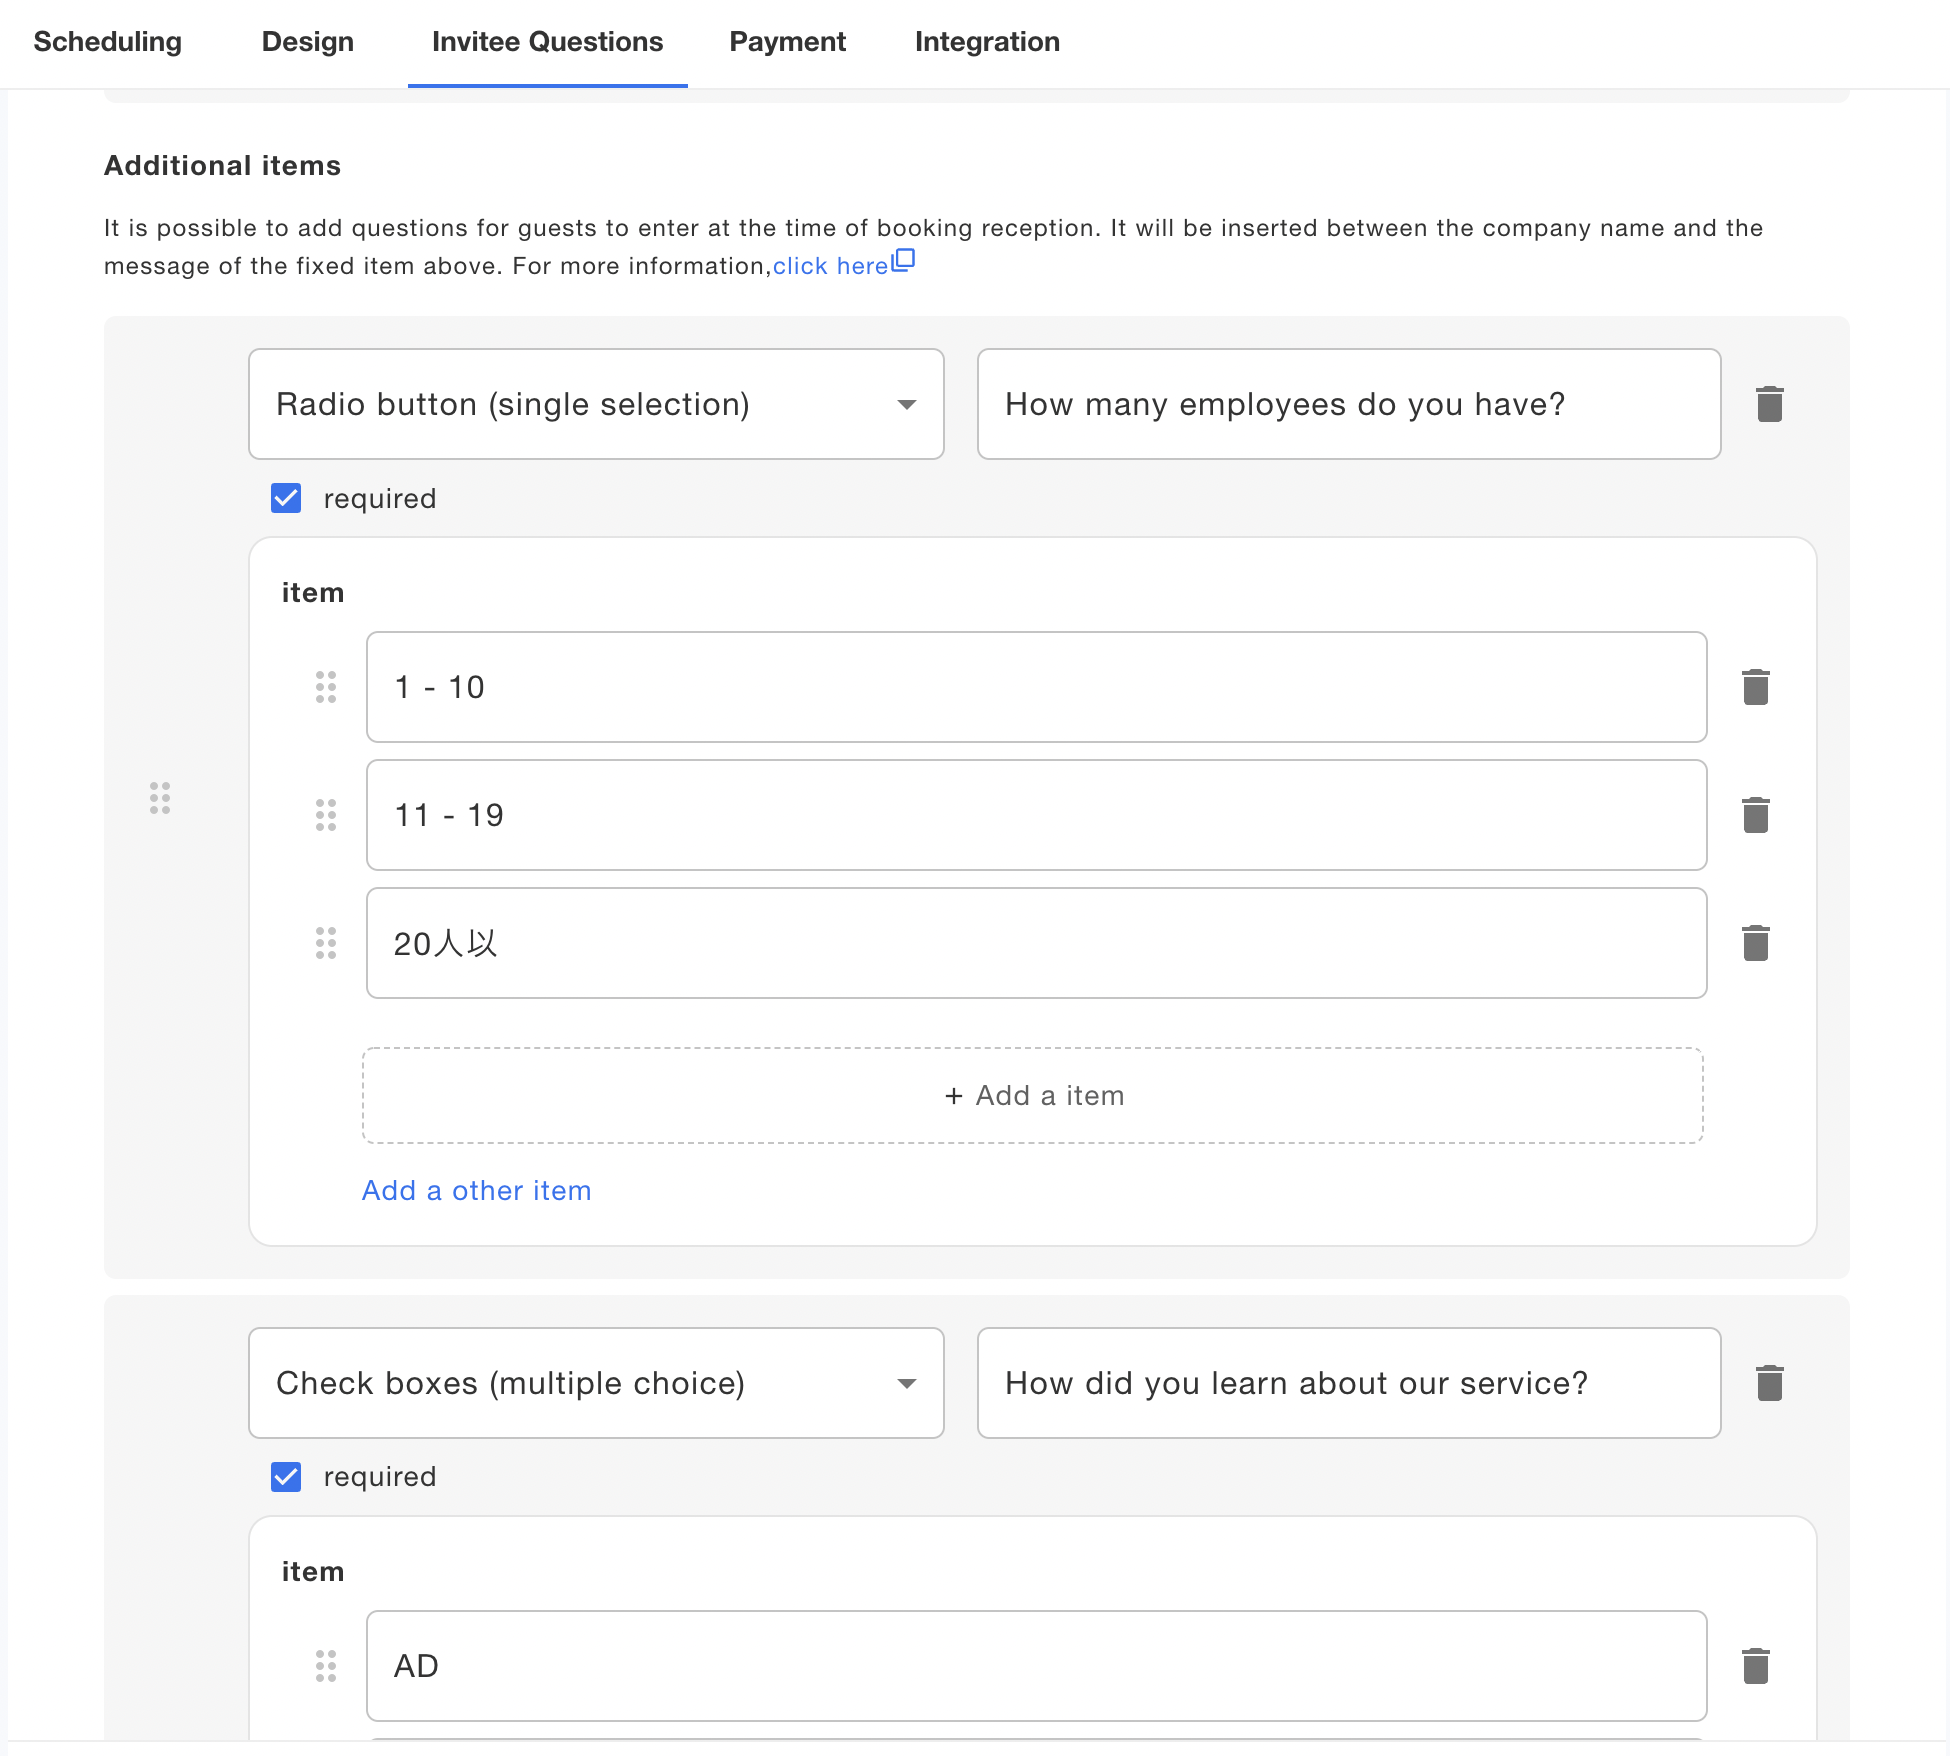Delete the '11 - 19' item
Viewport: 1950px width, 1756px height.
pyautogui.click(x=1755, y=815)
